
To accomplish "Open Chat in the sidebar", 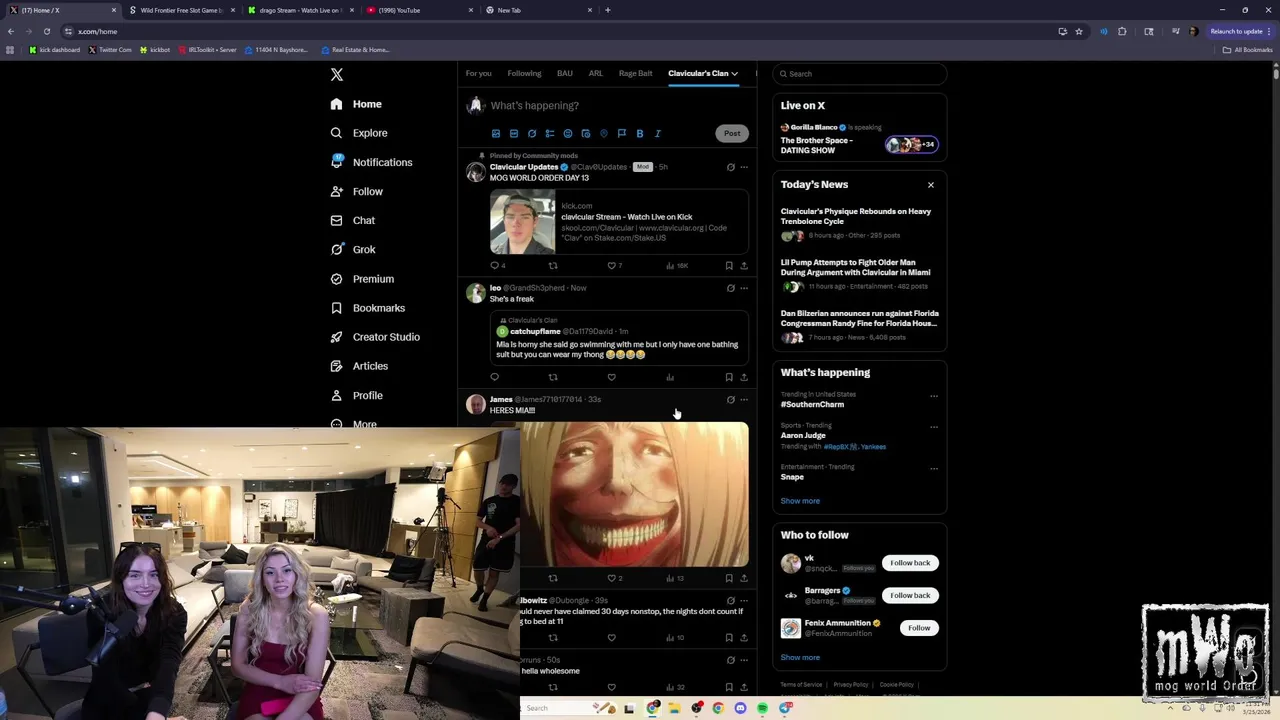I will pos(352,220).
